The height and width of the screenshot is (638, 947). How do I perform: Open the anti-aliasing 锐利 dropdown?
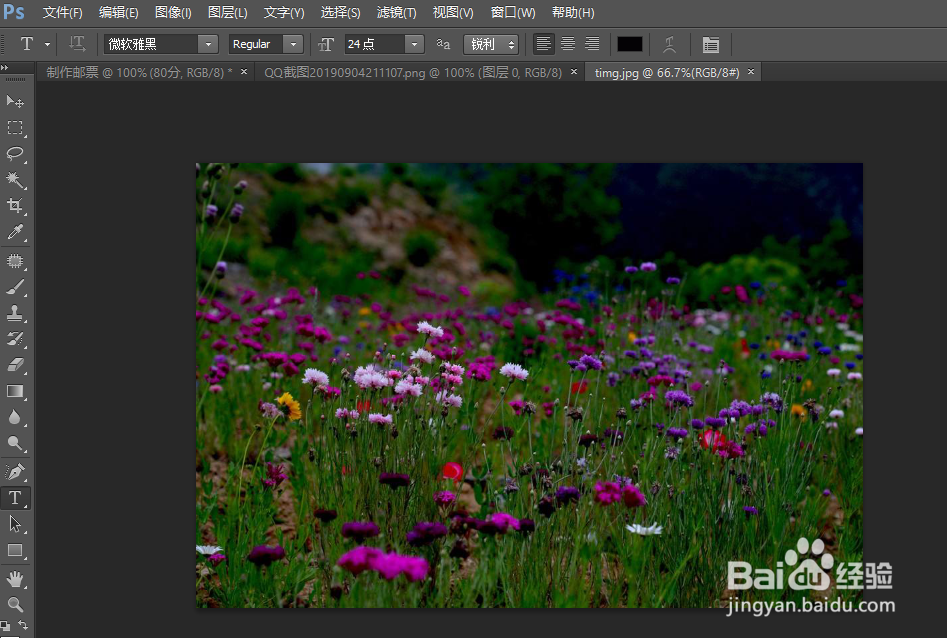point(491,44)
